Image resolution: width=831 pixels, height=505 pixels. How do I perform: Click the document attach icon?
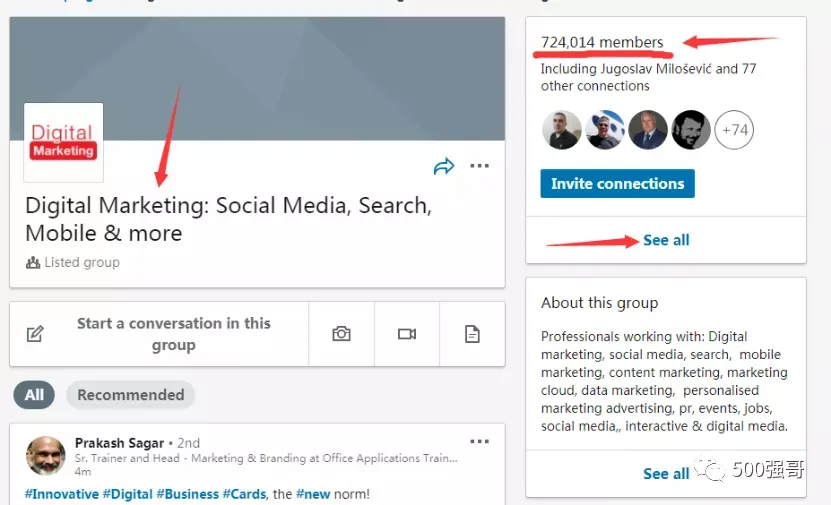[x=472, y=334]
